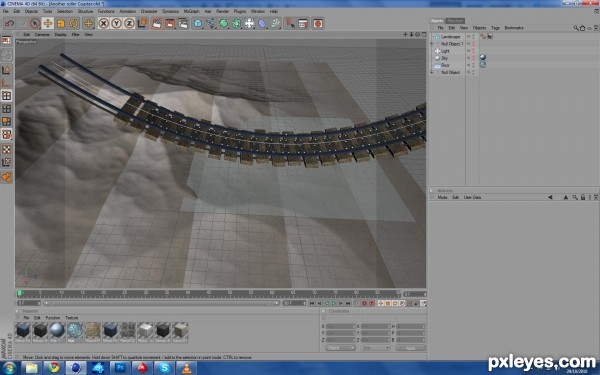This screenshot has height=375, width=600.
Task: Open the Size mode dropdown
Action: 375,348
